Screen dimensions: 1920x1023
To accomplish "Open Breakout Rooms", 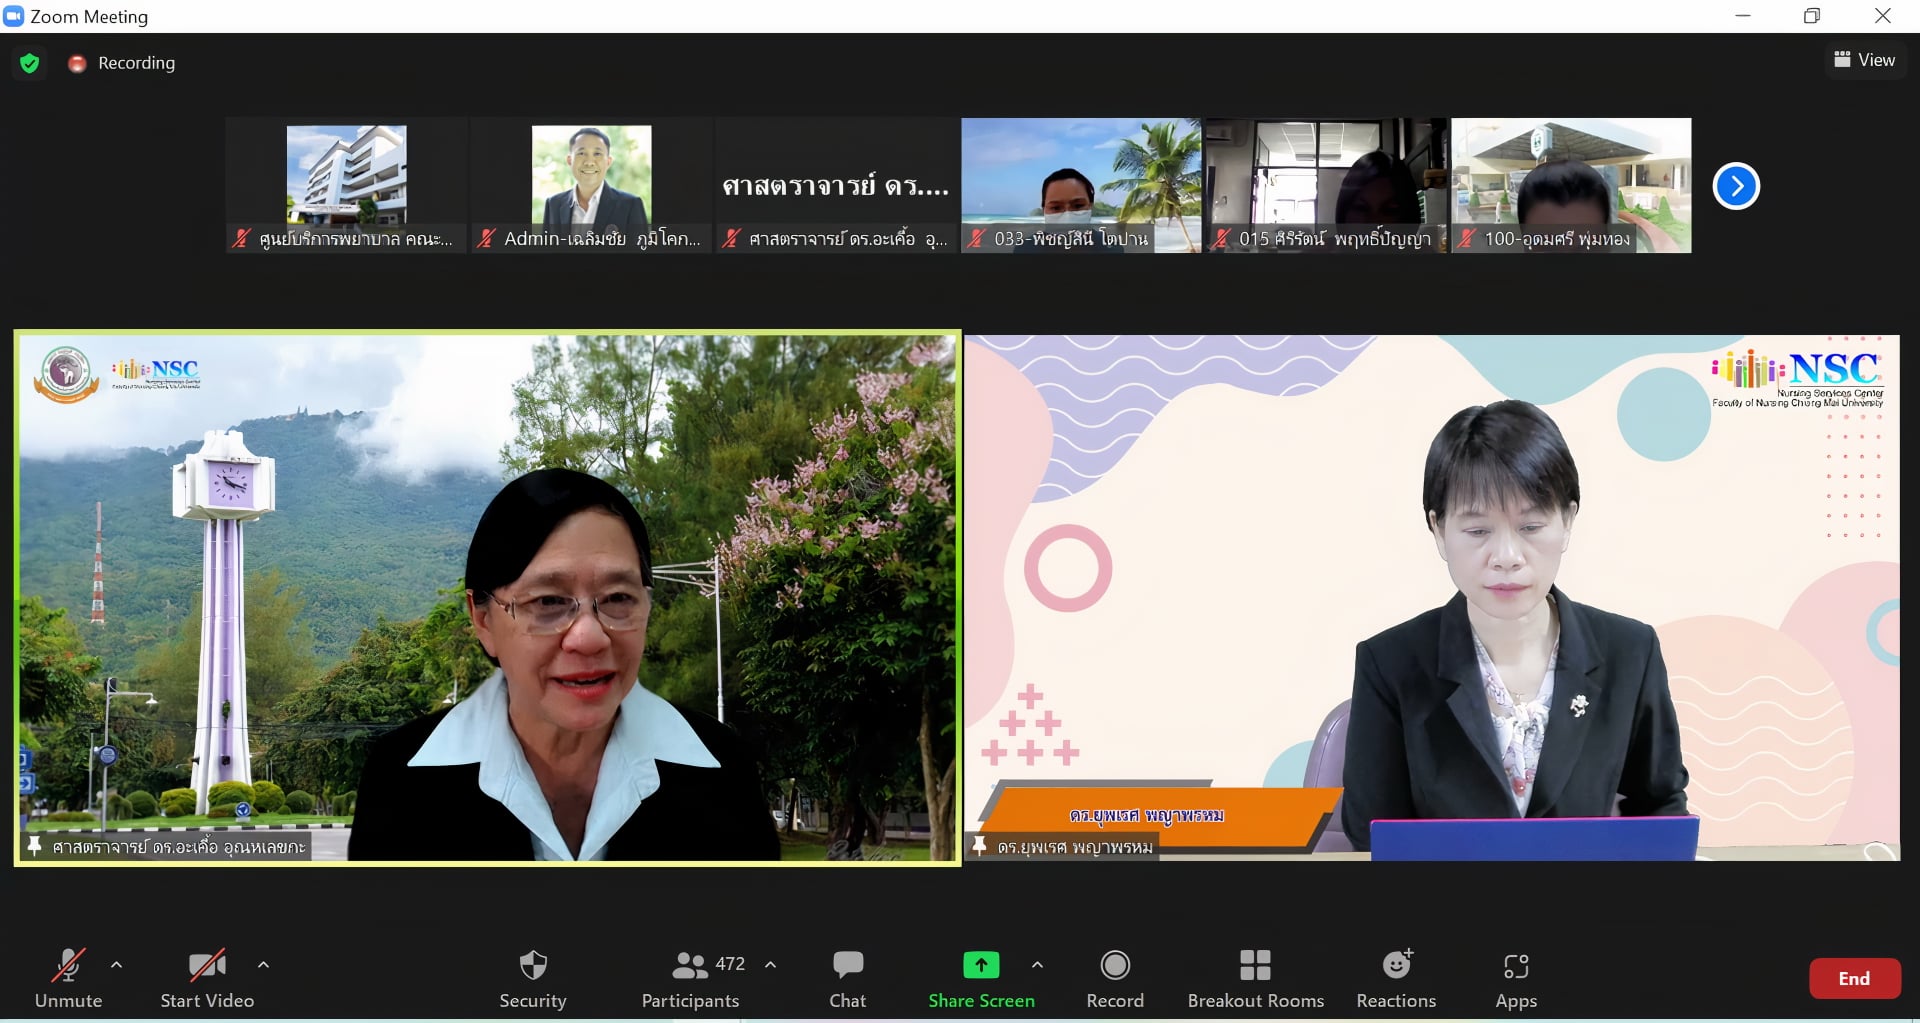I will (x=1255, y=978).
